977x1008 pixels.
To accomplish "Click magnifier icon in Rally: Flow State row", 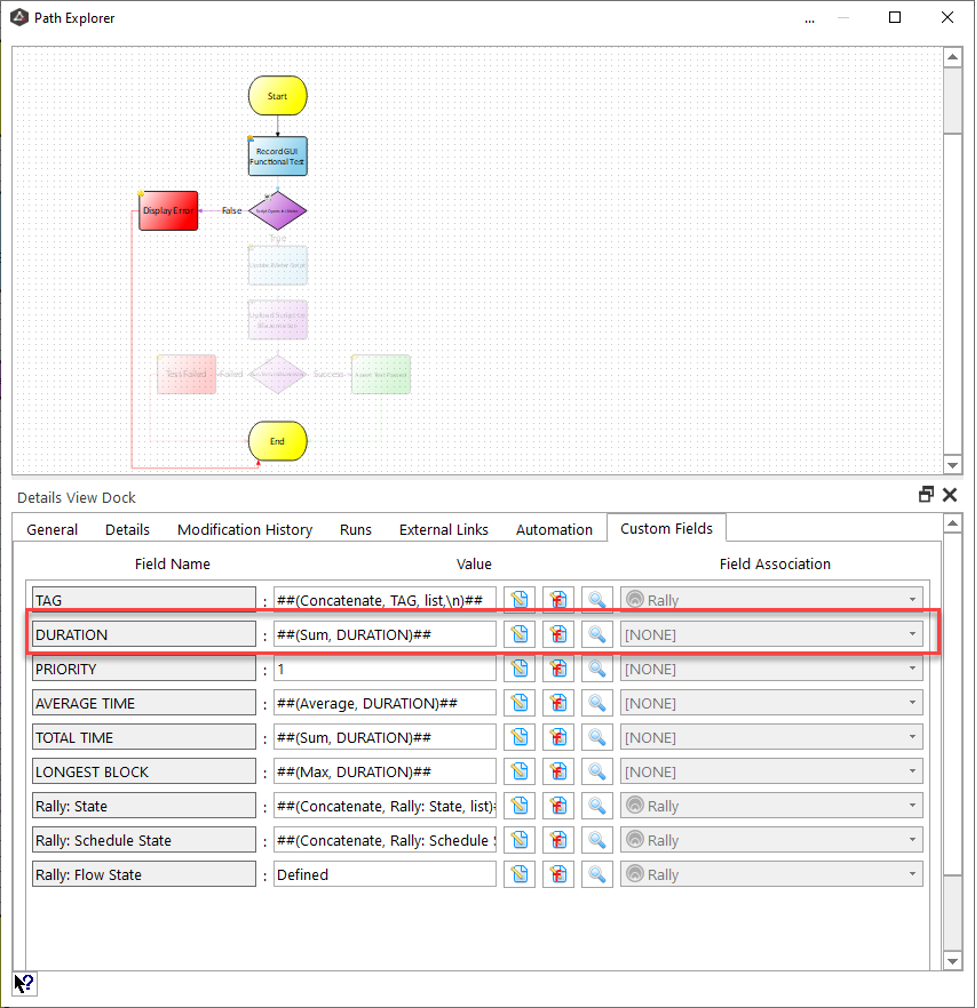I will point(597,875).
